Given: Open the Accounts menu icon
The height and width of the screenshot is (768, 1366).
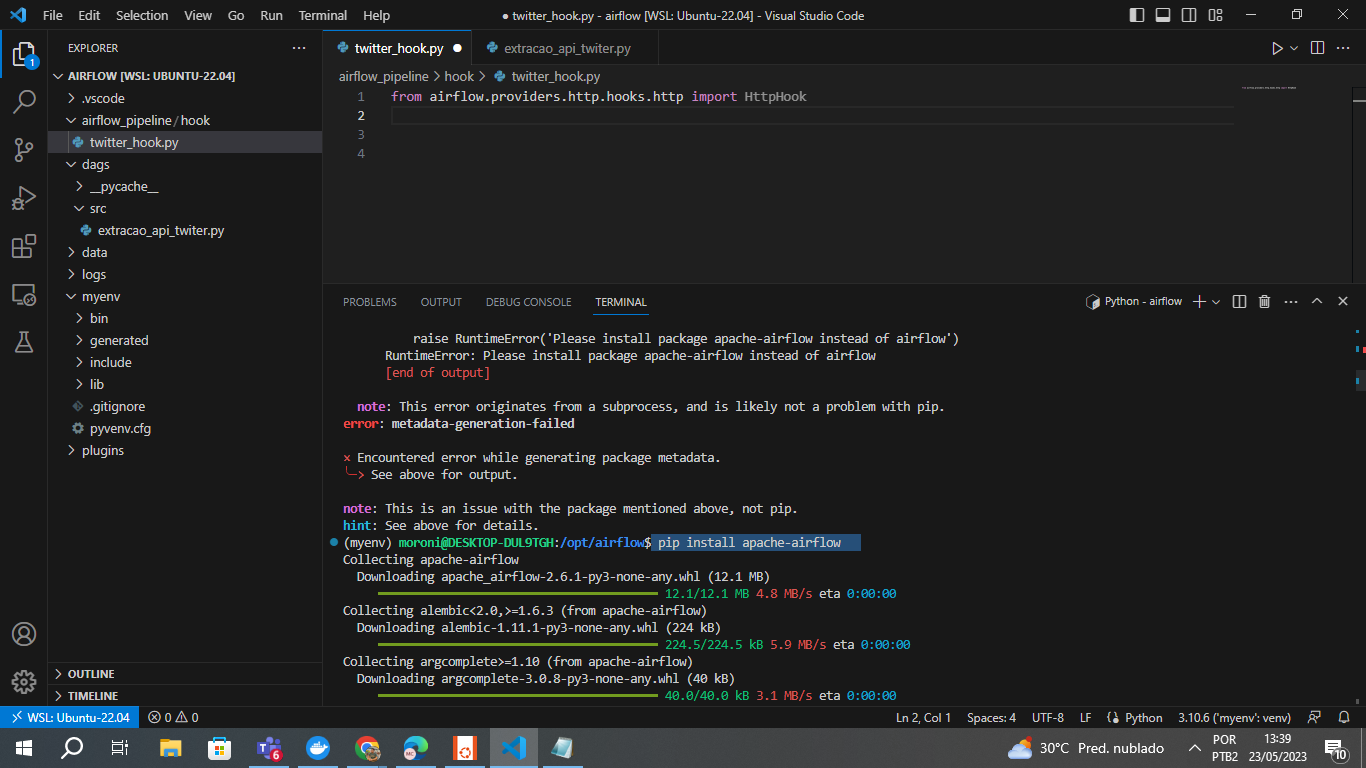Looking at the screenshot, I should [24, 634].
